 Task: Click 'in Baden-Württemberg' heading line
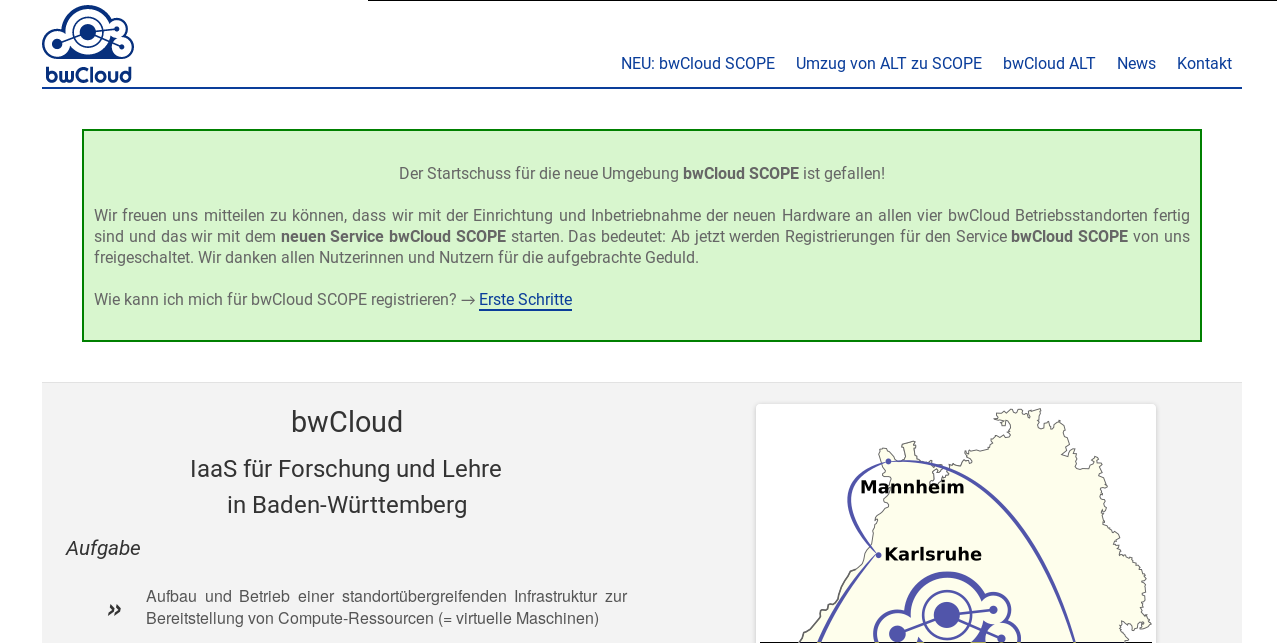[x=347, y=505]
